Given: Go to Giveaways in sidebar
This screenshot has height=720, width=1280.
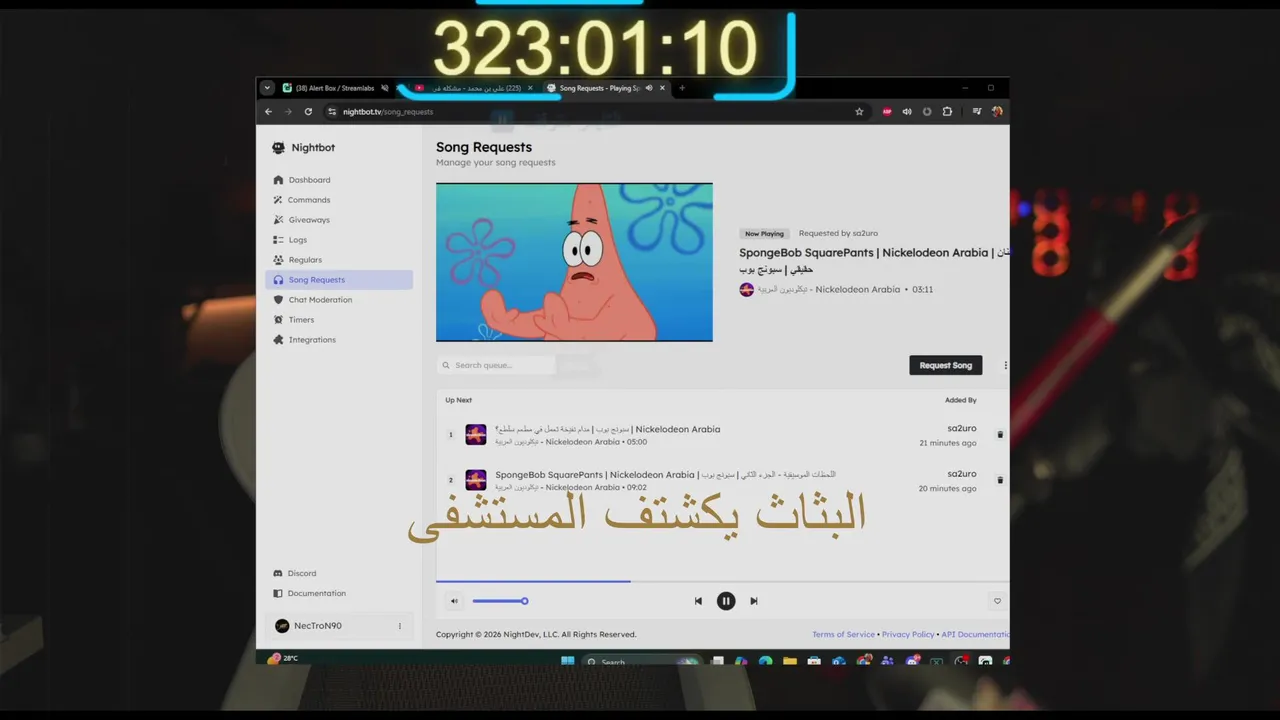Looking at the screenshot, I should (339, 220).
